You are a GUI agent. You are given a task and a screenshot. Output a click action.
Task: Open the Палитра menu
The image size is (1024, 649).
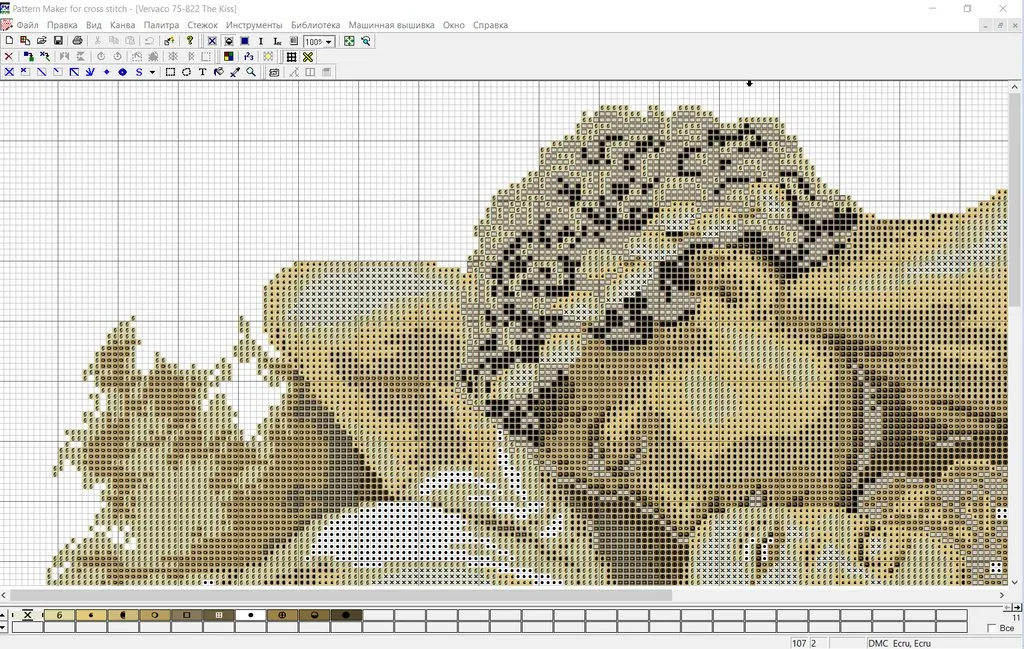[x=161, y=25]
